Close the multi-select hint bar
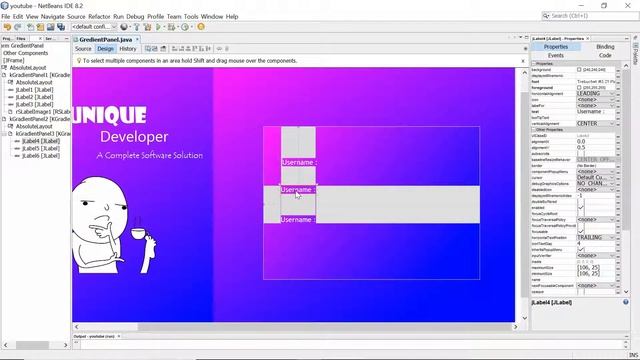 (523, 61)
